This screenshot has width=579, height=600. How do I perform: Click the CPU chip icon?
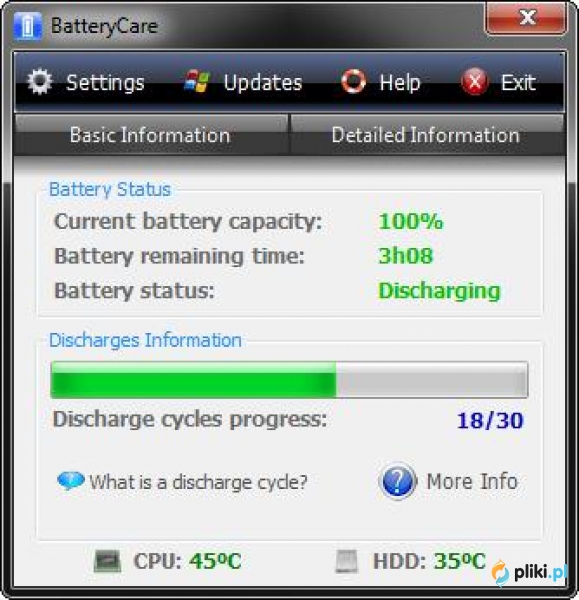pyautogui.click(x=108, y=561)
